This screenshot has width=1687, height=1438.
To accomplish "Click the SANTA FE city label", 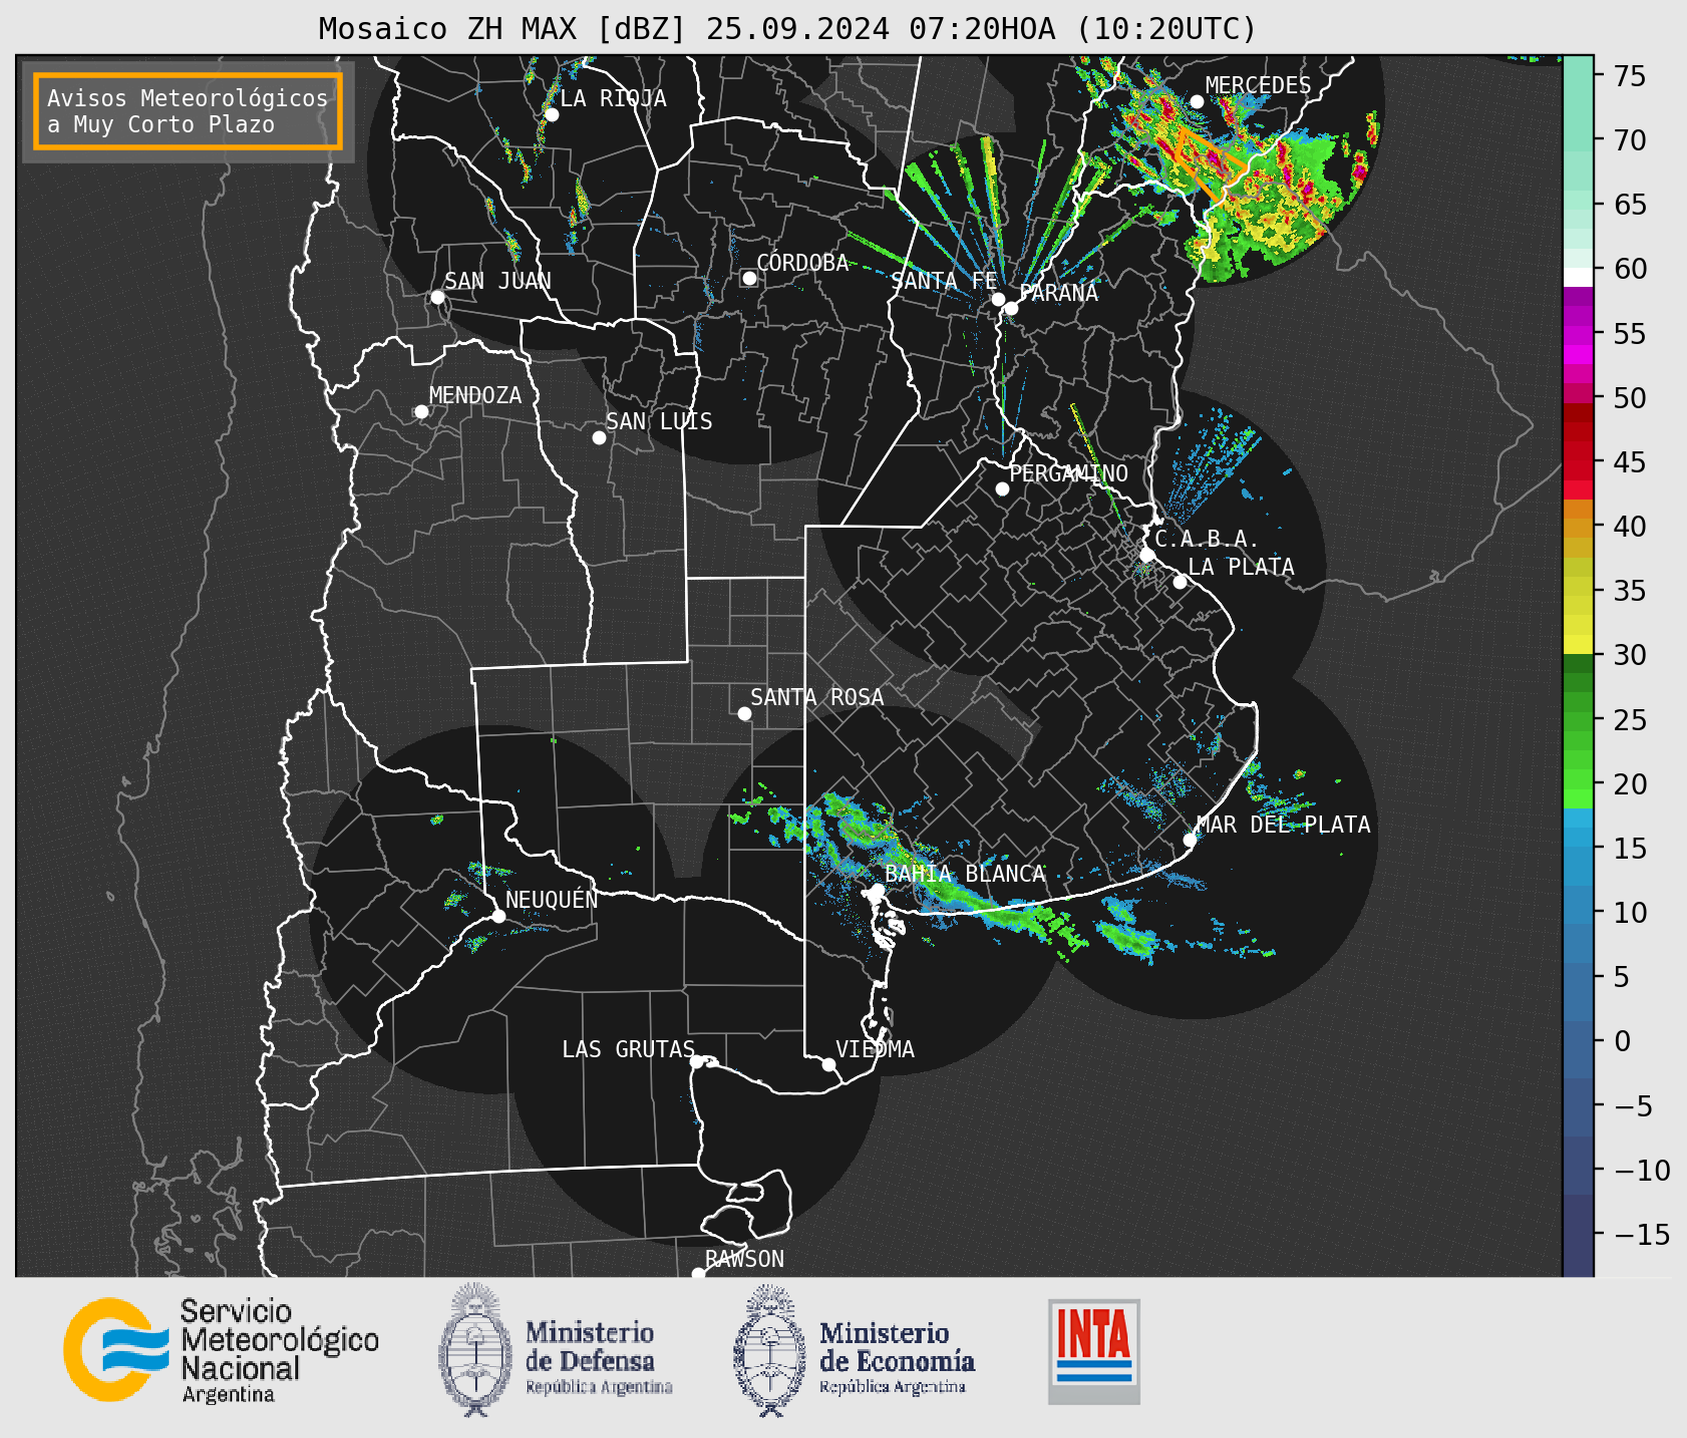I will coord(944,282).
